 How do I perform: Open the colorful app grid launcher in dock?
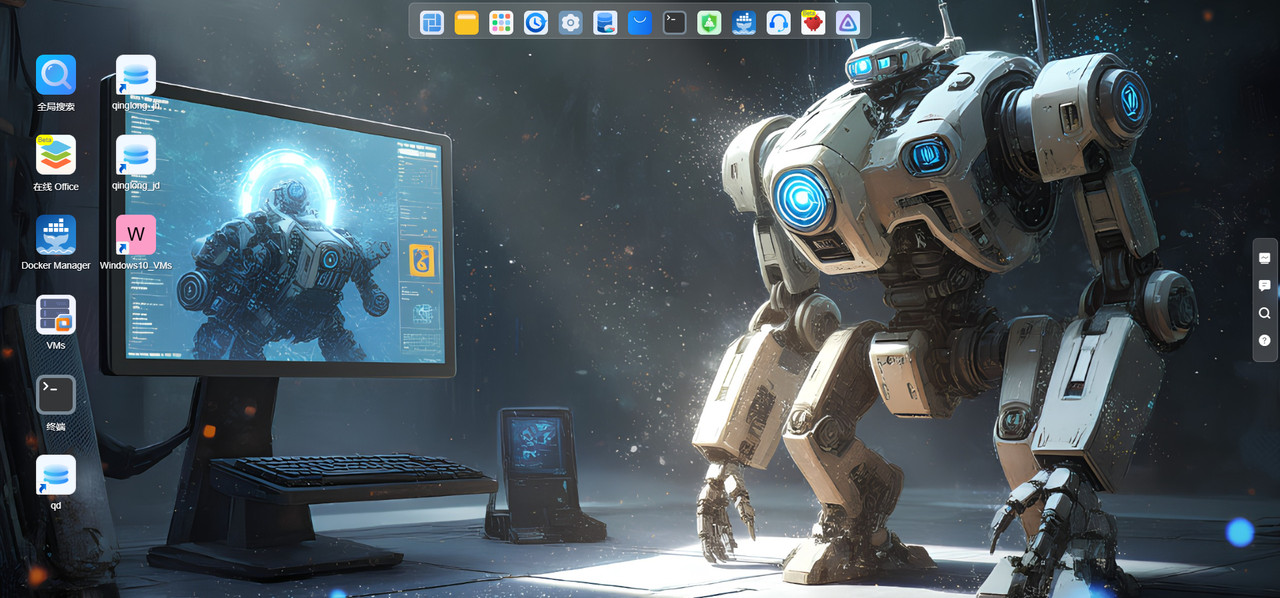click(501, 22)
